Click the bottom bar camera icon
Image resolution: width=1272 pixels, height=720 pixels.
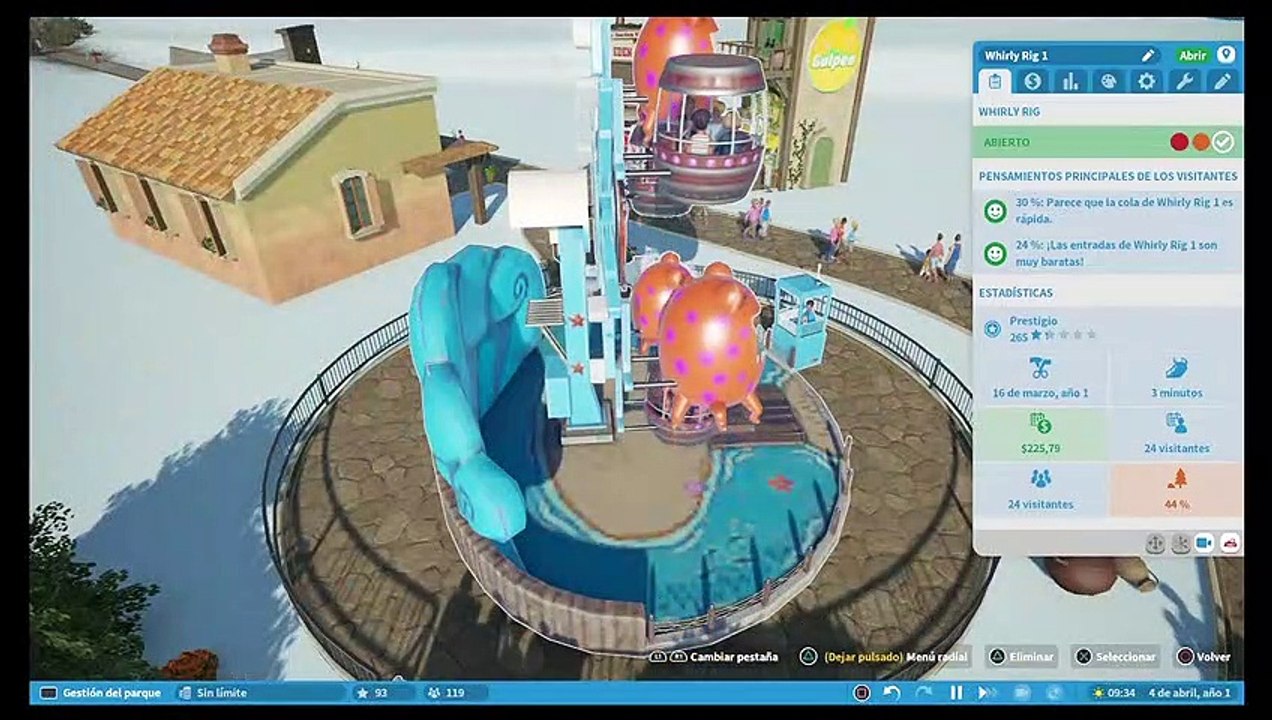pyautogui.click(x=1021, y=692)
